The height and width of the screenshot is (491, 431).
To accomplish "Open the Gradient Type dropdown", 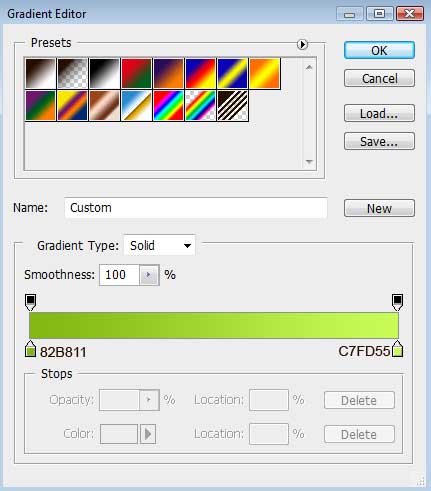I will (159, 246).
